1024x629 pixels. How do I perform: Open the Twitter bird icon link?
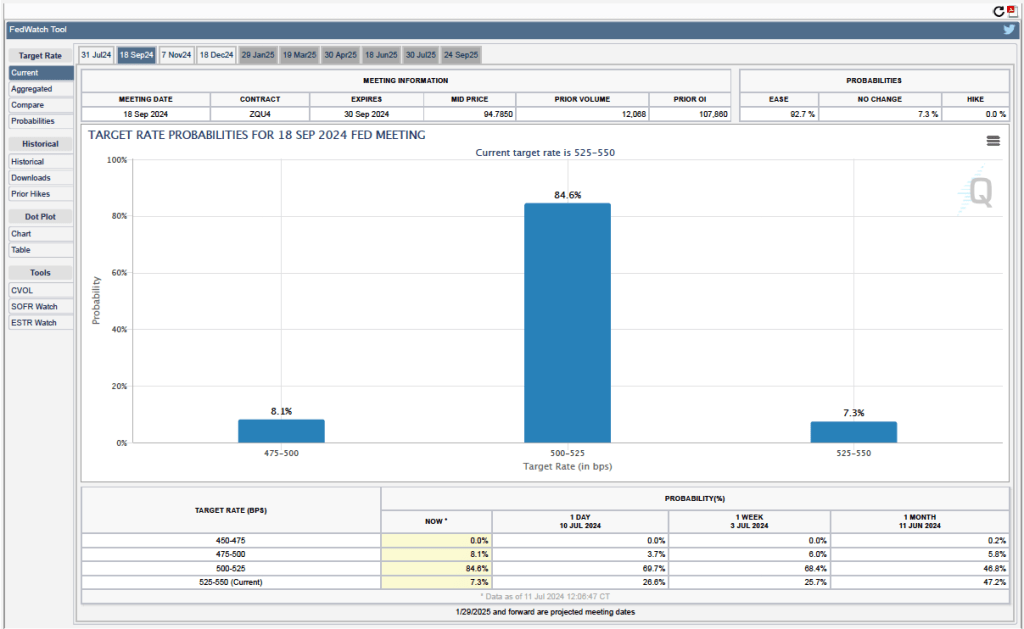(1009, 30)
